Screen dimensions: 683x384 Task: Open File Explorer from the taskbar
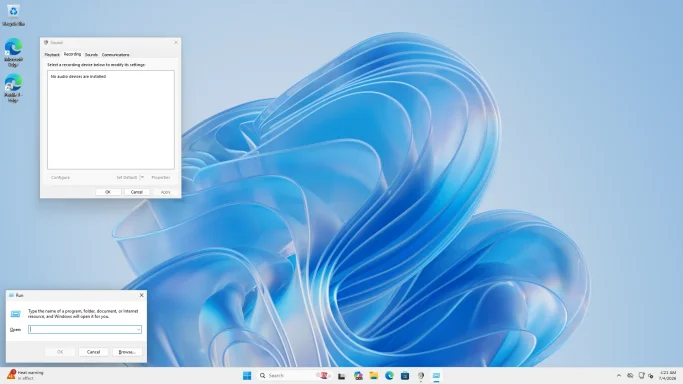(374, 376)
